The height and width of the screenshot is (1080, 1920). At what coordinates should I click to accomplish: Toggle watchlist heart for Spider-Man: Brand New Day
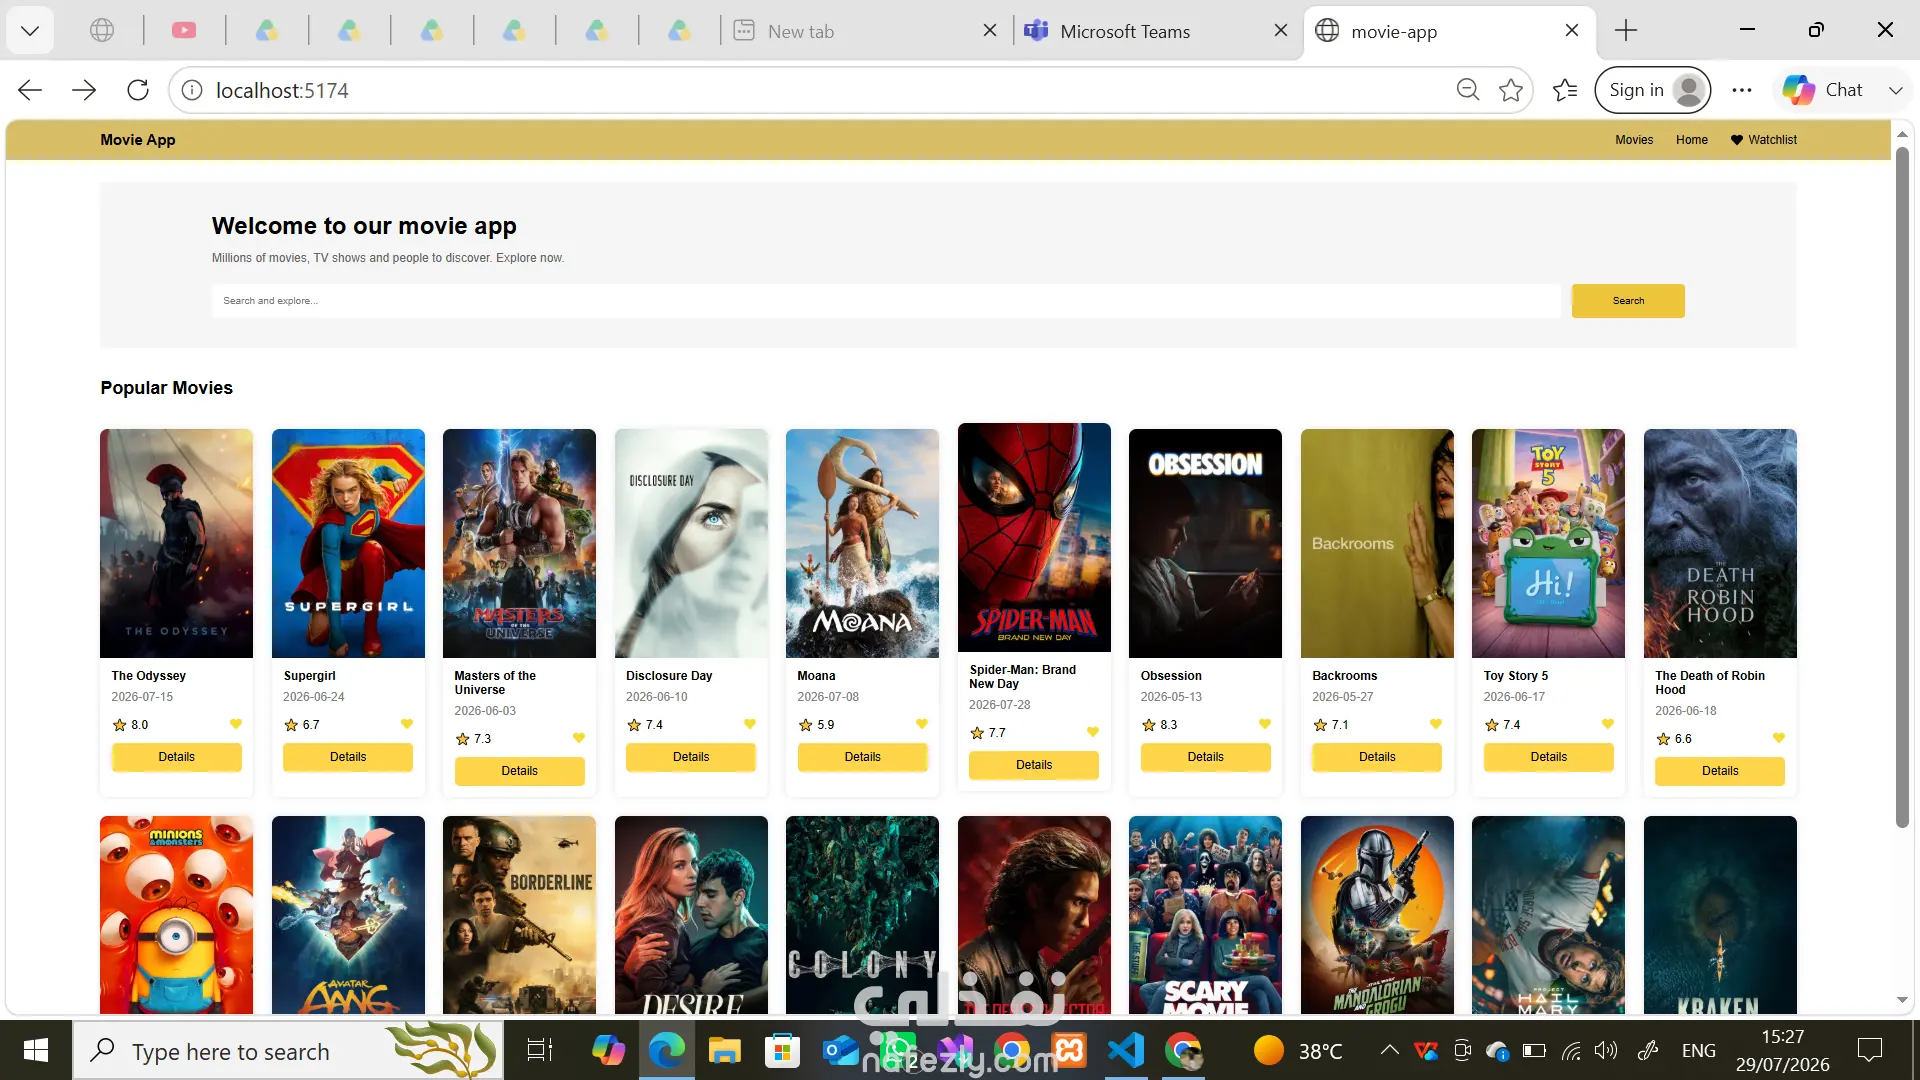click(x=1093, y=732)
